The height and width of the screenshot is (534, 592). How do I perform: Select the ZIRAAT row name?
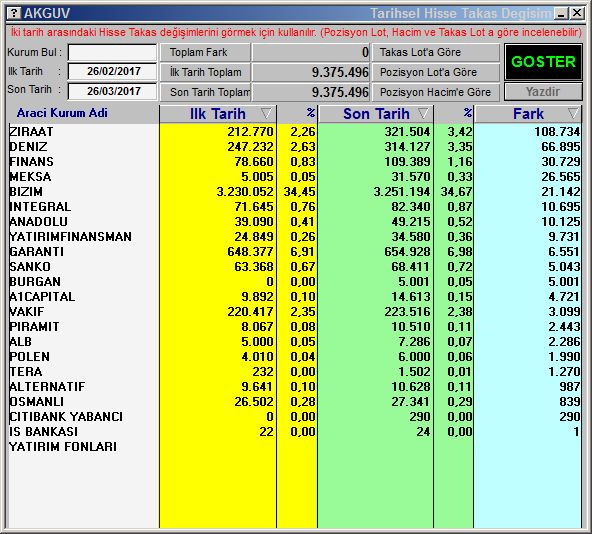tap(31, 131)
